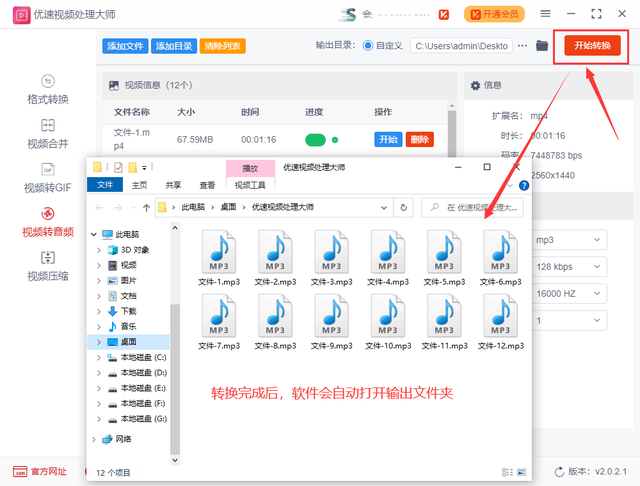Select the 文件-9.mp3 file icon
Image resolution: width=640 pixels, height=486 pixels.
332,315
